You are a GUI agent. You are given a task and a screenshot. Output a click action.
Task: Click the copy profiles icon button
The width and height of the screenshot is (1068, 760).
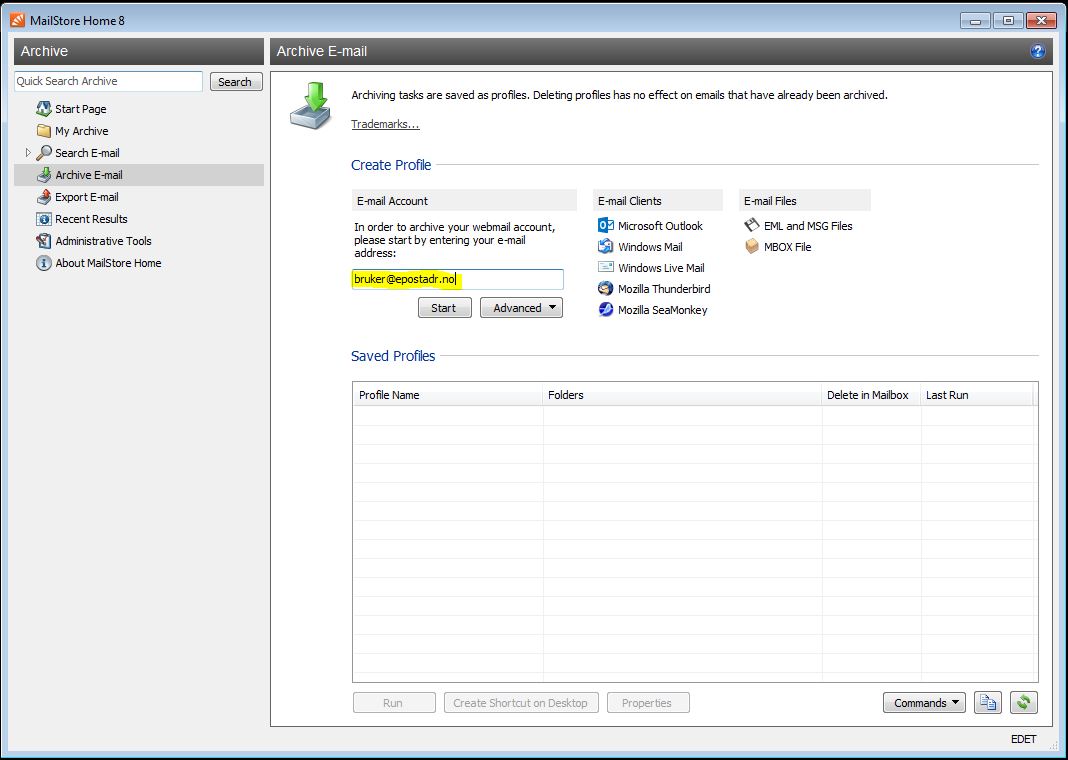(x=988, y=703)
